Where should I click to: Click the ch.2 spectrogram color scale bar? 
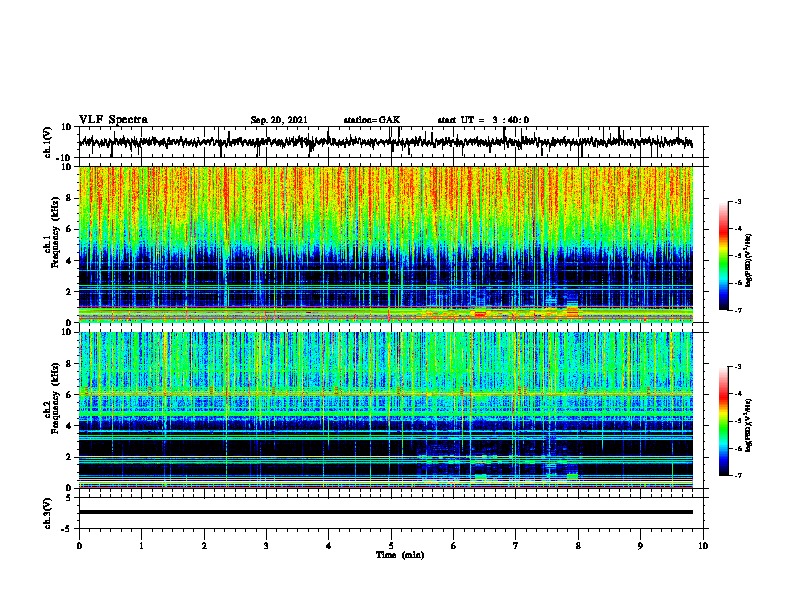tap(724, 421)
